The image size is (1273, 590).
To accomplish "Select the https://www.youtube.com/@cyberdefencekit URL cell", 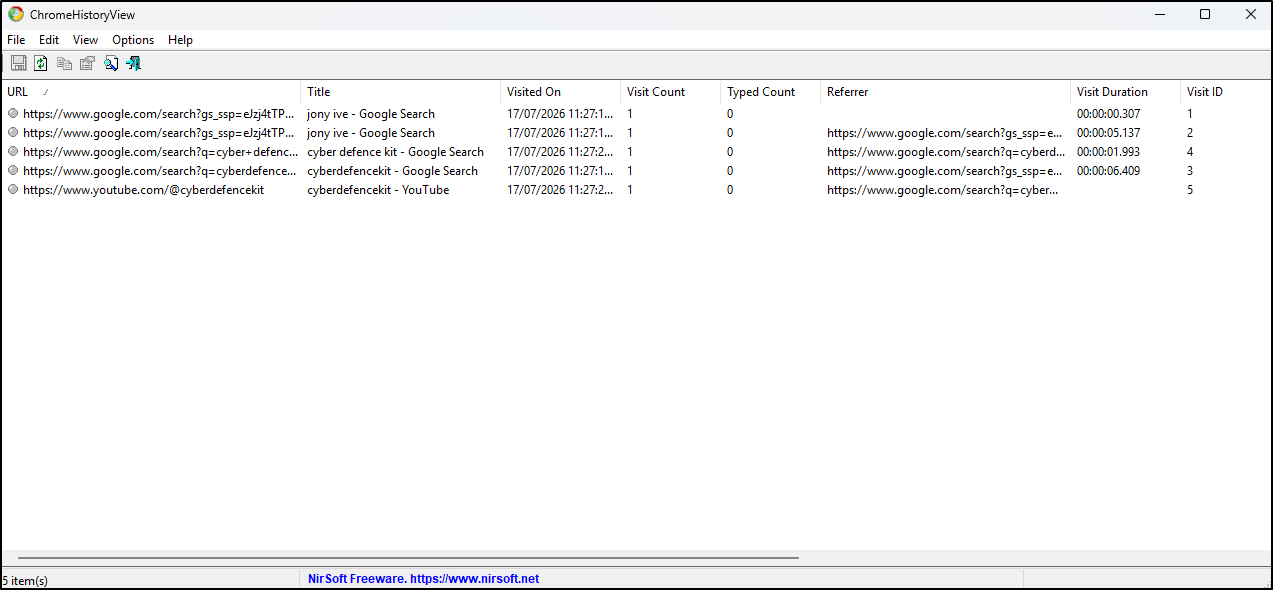I will point(143,190).
